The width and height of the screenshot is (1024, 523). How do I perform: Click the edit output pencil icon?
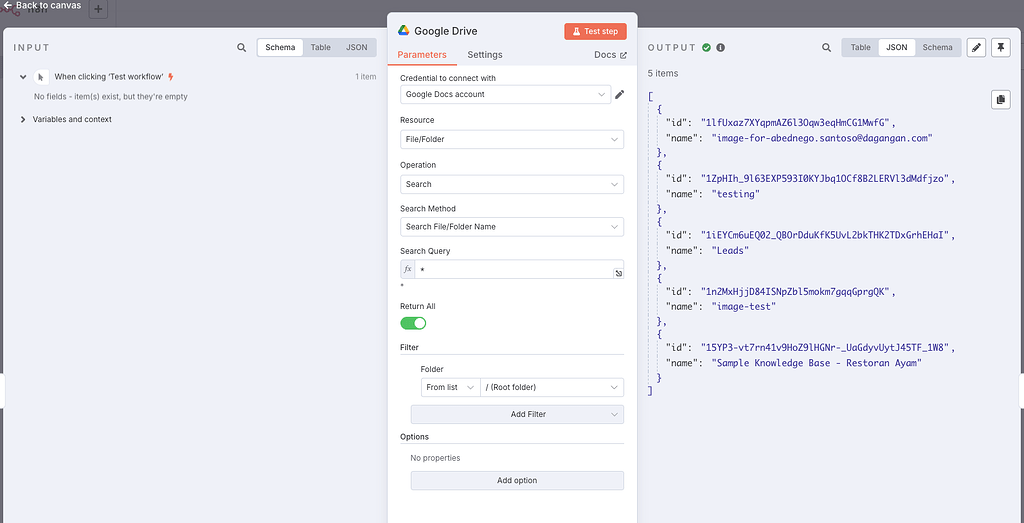(976, 47)
